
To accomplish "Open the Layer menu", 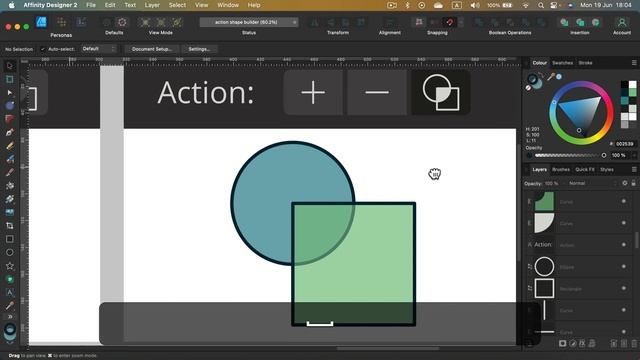I will tap(152, 5).
